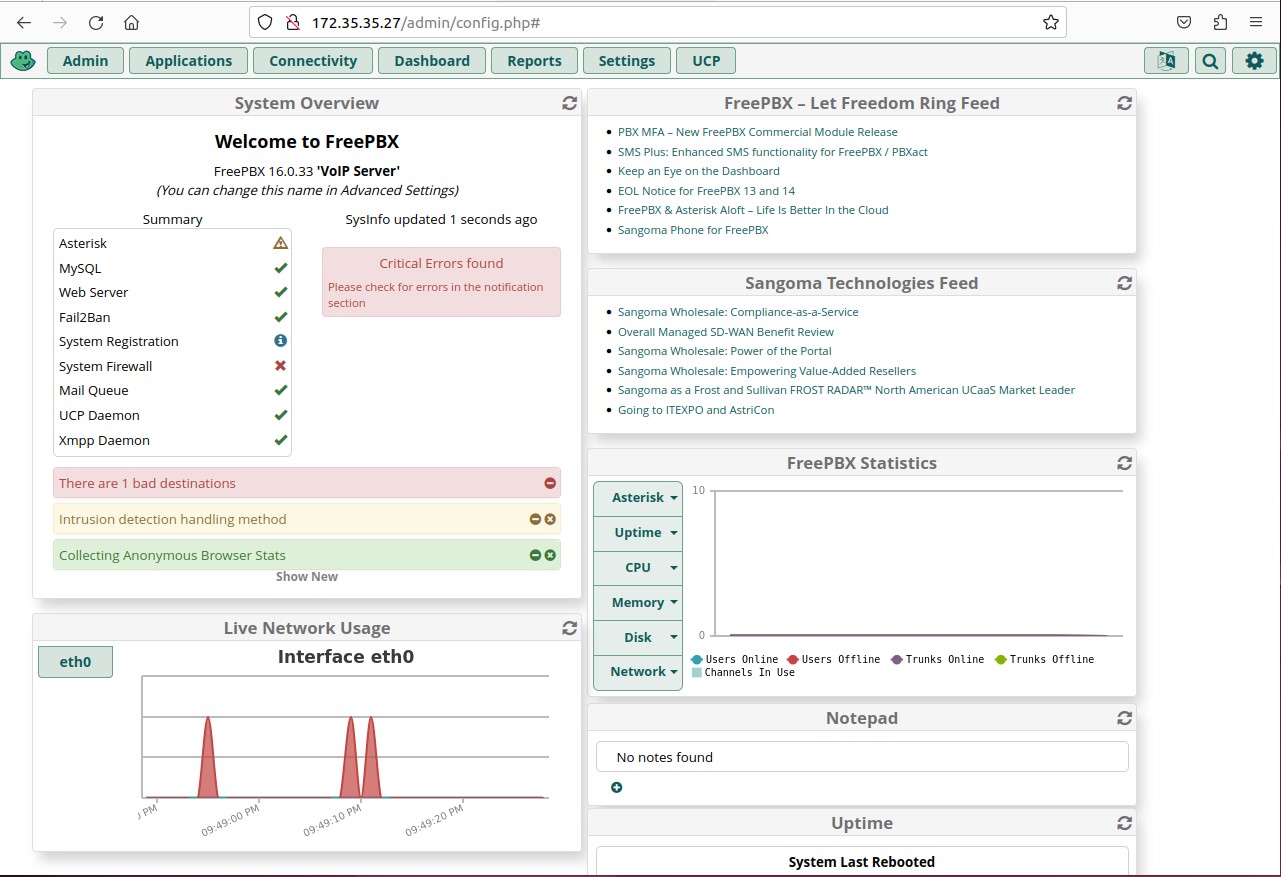Open Sangoma Phone for FreePBX link
Screen dimensions: 1281x877
pos(693,230)
